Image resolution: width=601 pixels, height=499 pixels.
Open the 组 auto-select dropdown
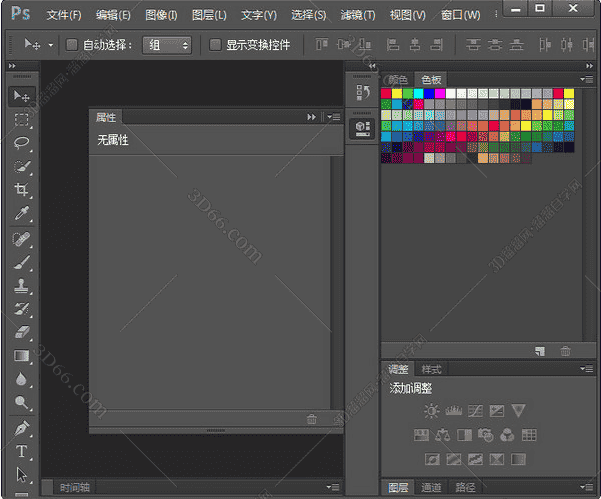167,45
